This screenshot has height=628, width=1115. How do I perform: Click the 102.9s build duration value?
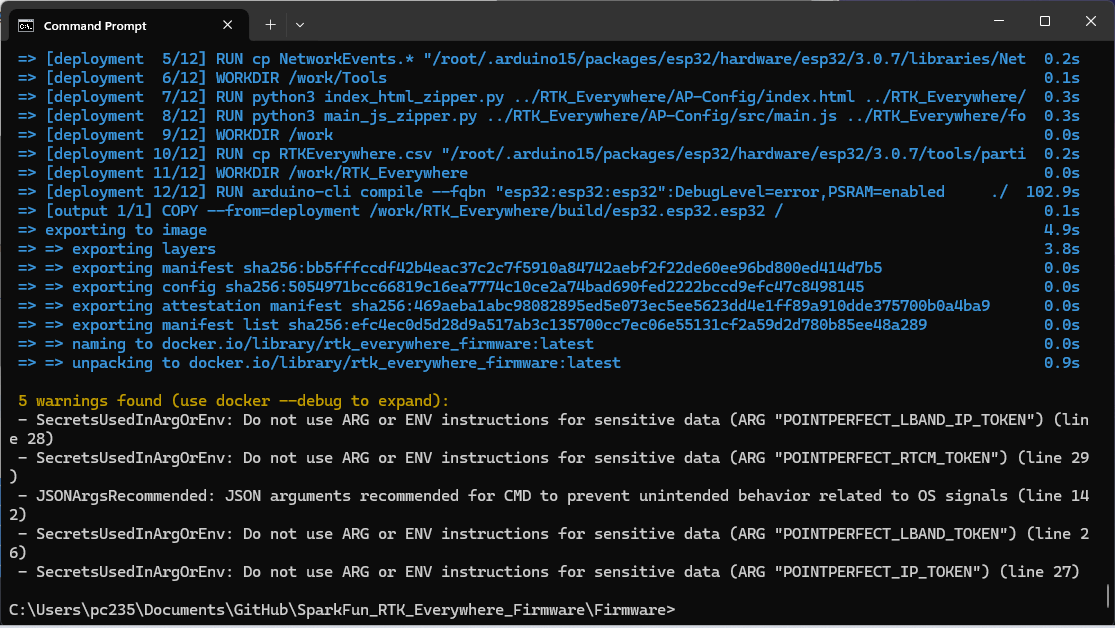click(x=1053, y=191)
